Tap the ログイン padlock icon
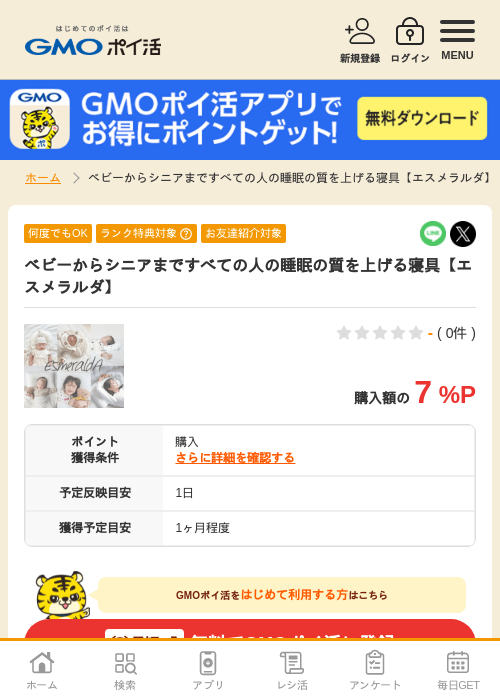Screen dimensions: 500x700 [x=410, y=40]
